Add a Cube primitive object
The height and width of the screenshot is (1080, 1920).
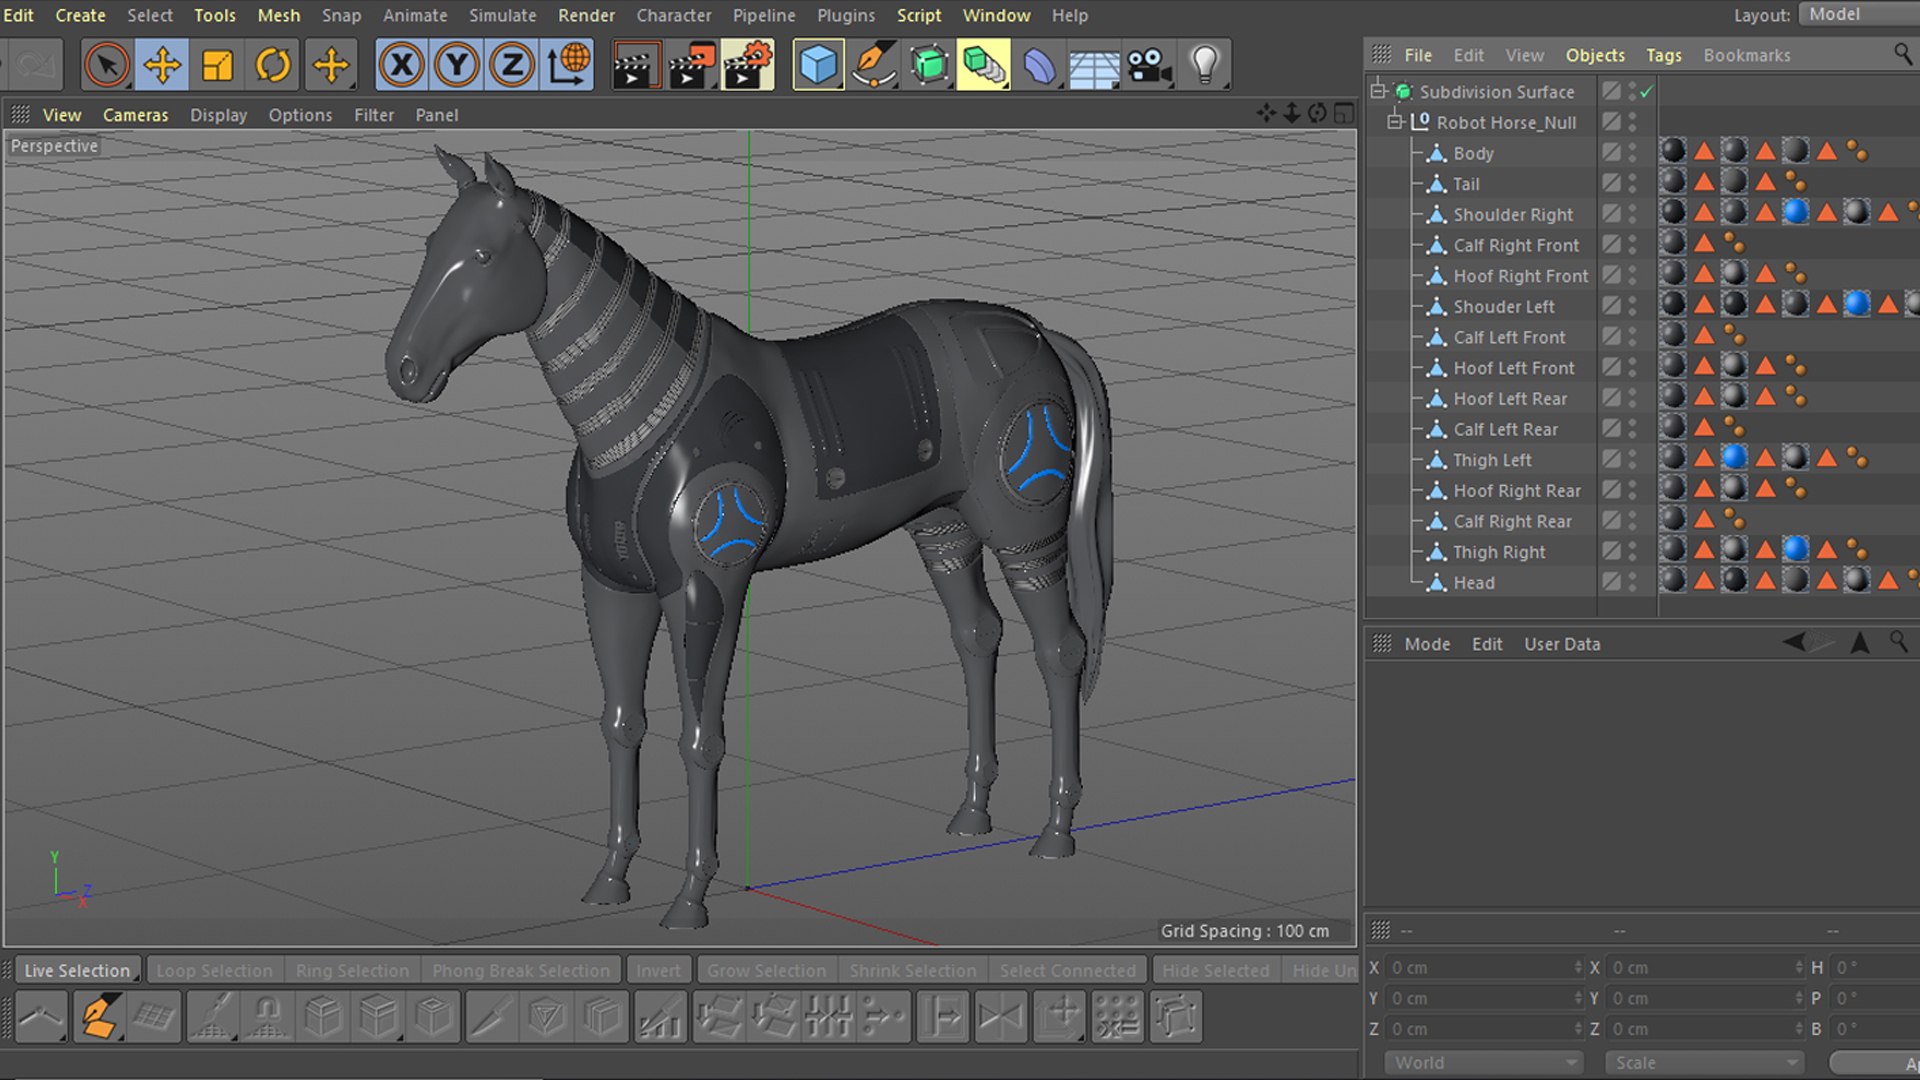pyautogui.click(x=818, y=65)
